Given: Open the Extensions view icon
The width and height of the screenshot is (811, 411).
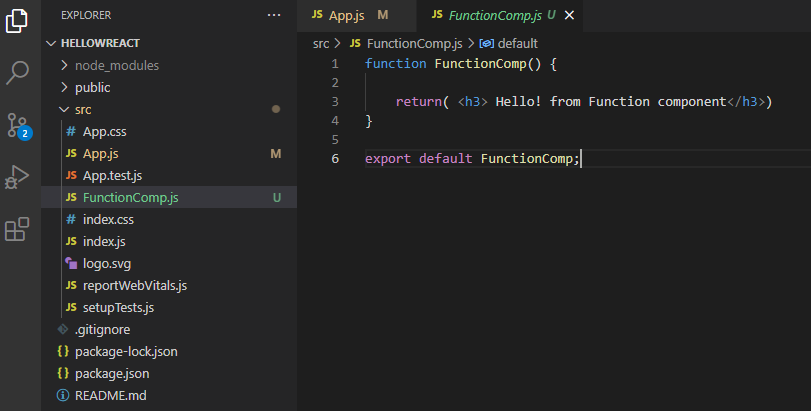Looking at the screenshot, I should pyautogui.click(x=17, y=230).
